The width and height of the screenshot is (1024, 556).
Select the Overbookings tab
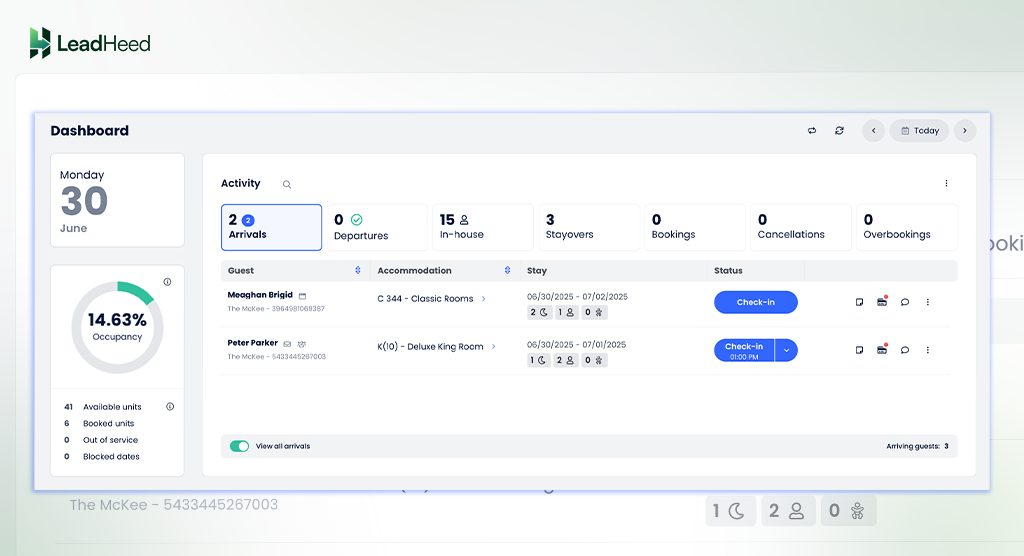coord(906,227)
